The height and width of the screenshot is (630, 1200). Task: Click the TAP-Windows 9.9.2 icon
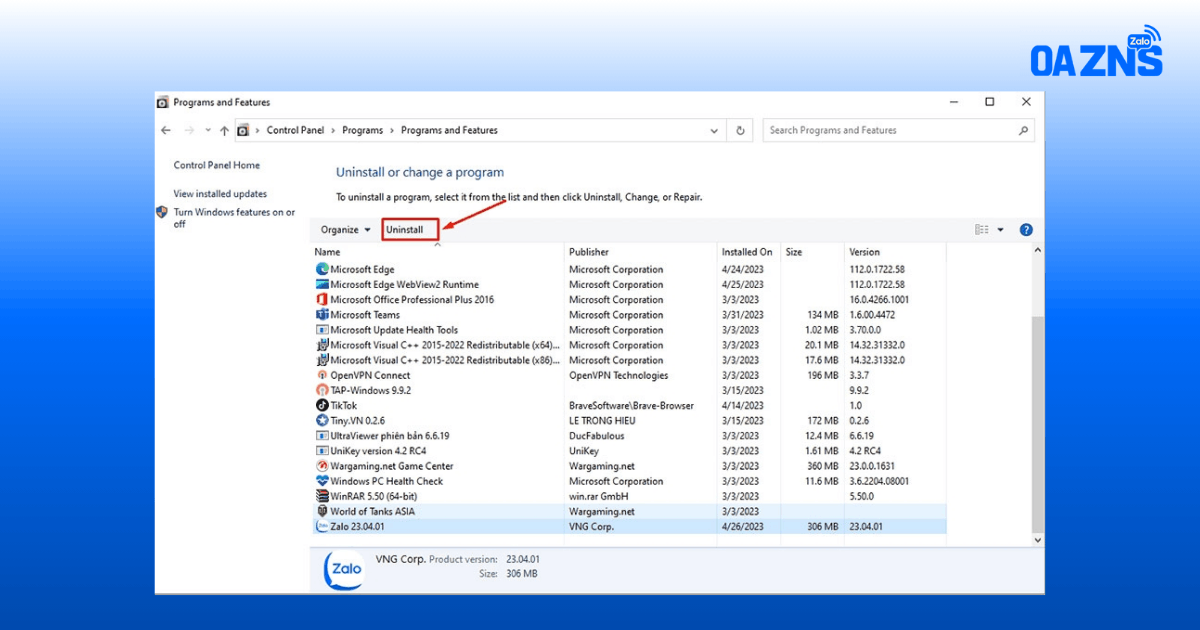(x=322, y=390)
